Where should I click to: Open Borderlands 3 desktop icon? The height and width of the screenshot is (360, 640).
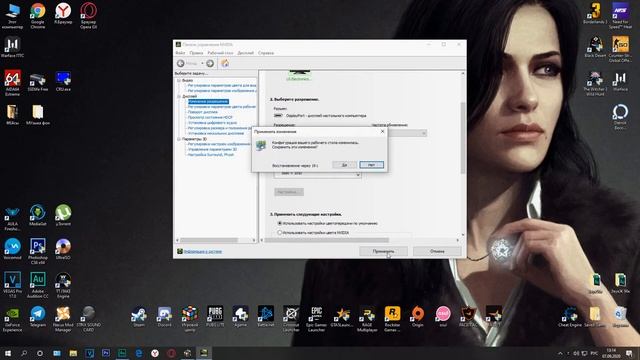(x=595, y=13)
